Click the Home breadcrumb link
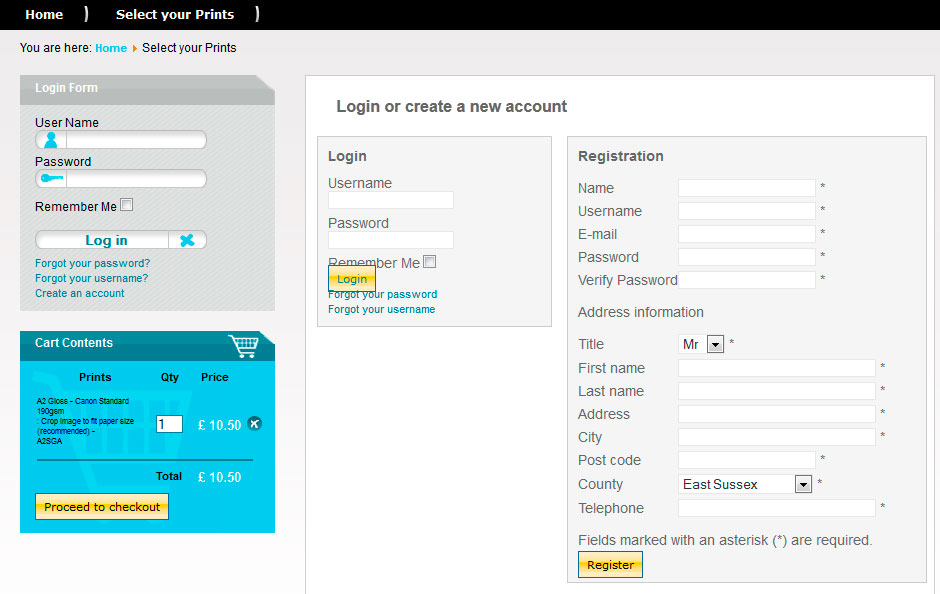Viewport: 940px width, 594px height. click(x=111, y=48)
